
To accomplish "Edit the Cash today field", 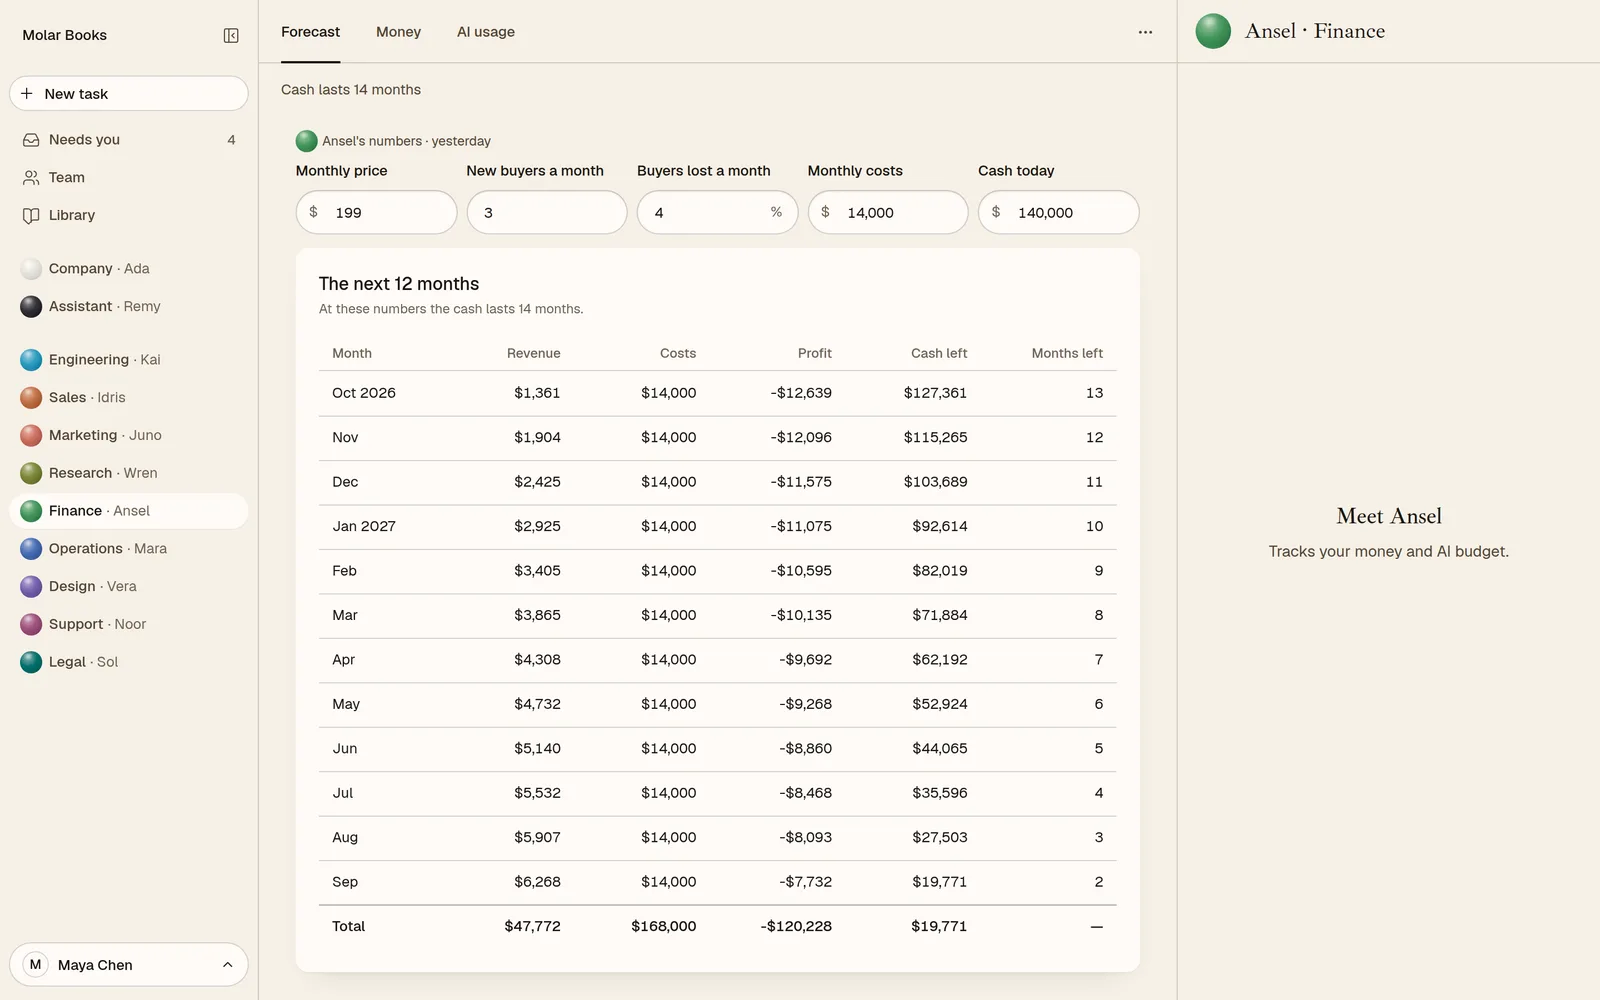I will click(x=1058, y=212).
